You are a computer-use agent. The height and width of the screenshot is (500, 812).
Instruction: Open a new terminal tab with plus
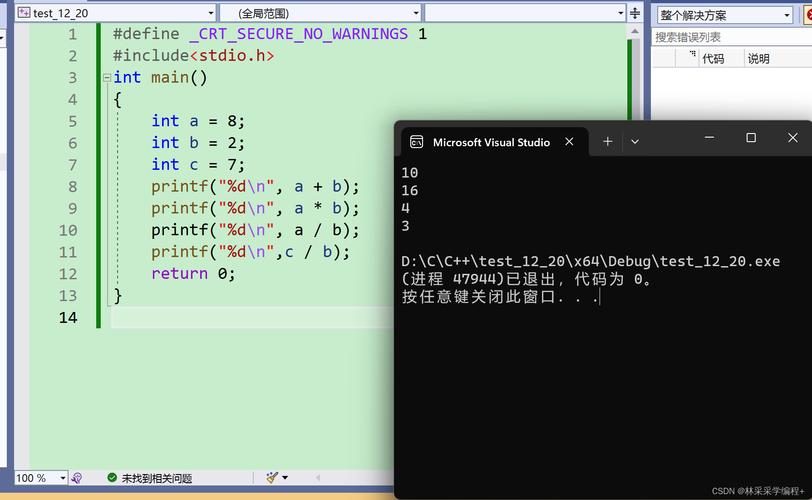pos(607,141)
